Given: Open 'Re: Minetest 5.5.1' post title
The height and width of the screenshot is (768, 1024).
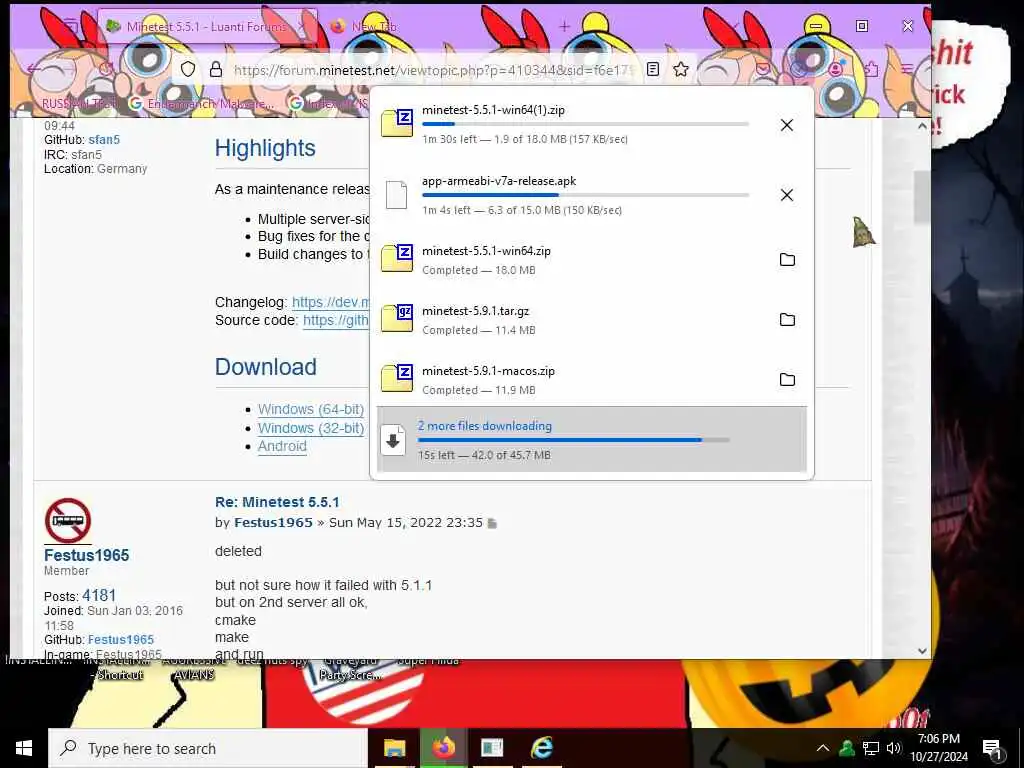Looking at the screenshot, I should 277,502.
